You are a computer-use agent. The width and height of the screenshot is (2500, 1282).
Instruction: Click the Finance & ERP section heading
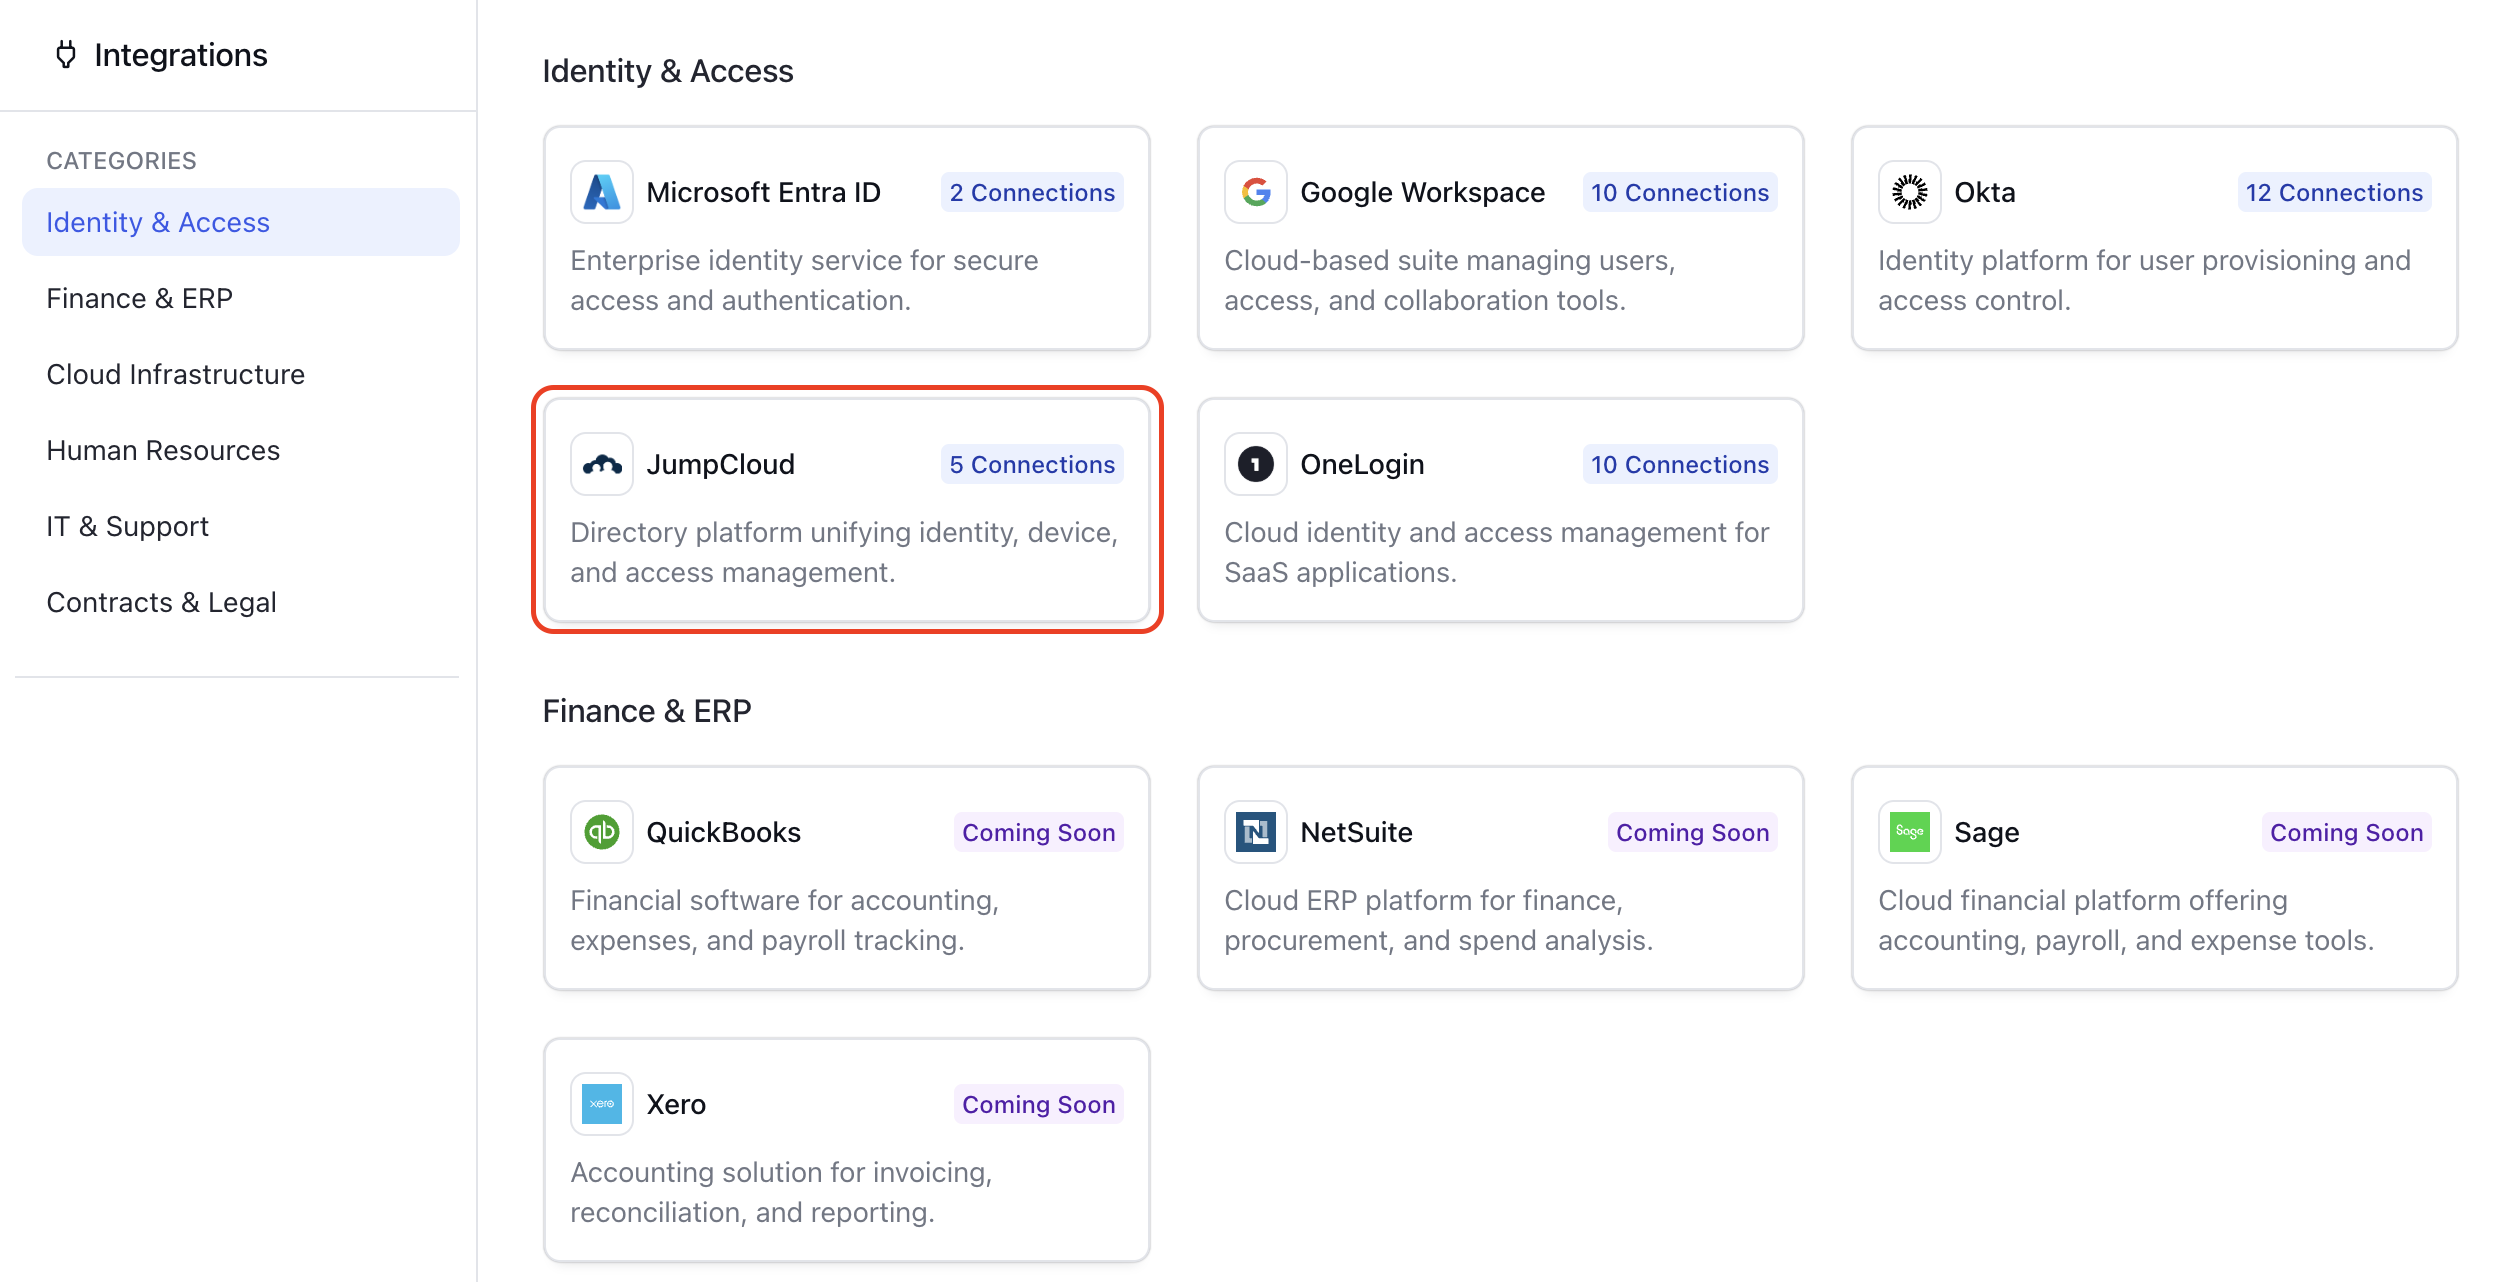pos(646,711)
